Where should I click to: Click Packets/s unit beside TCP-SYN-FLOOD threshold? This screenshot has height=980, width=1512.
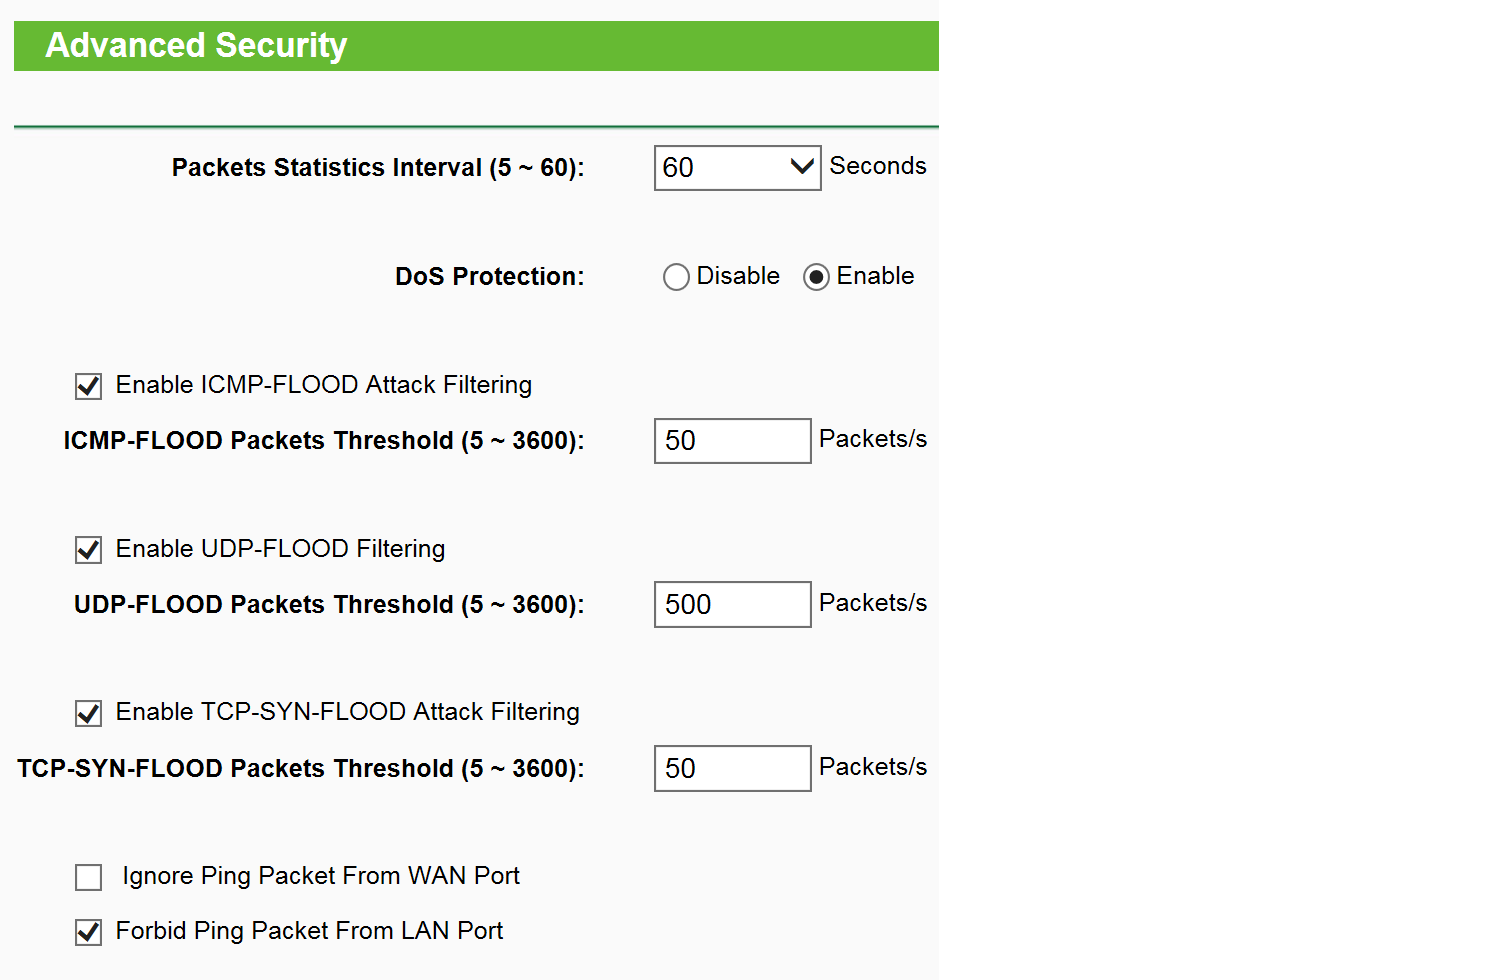point(873,767)
